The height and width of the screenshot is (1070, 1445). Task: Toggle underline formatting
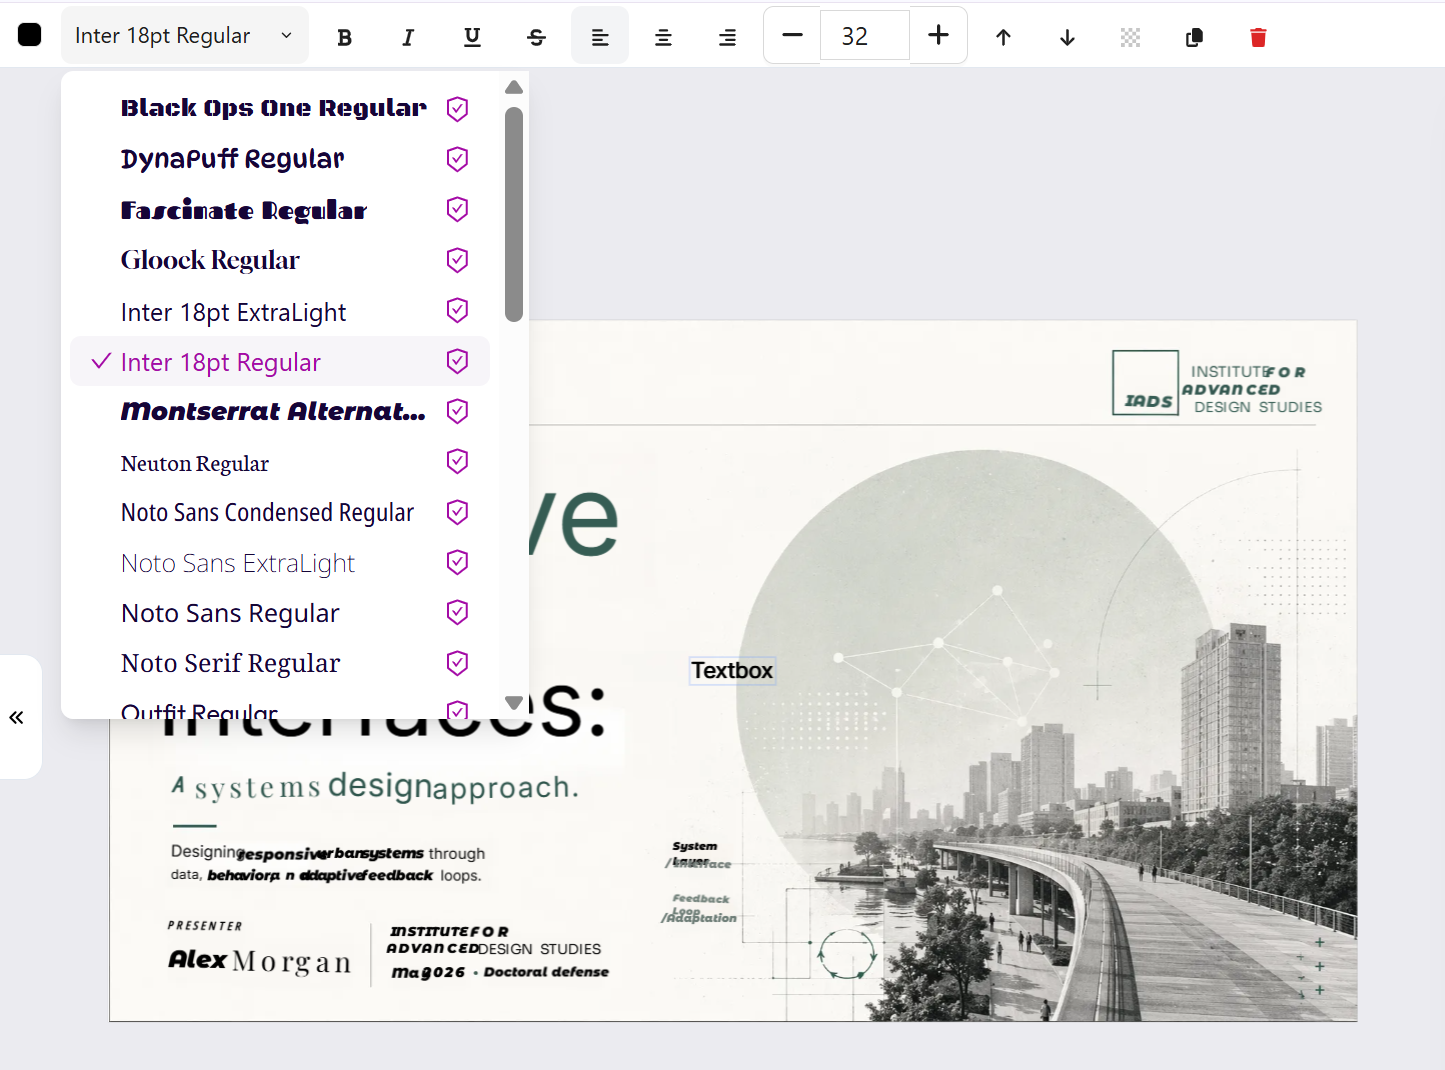472,37
